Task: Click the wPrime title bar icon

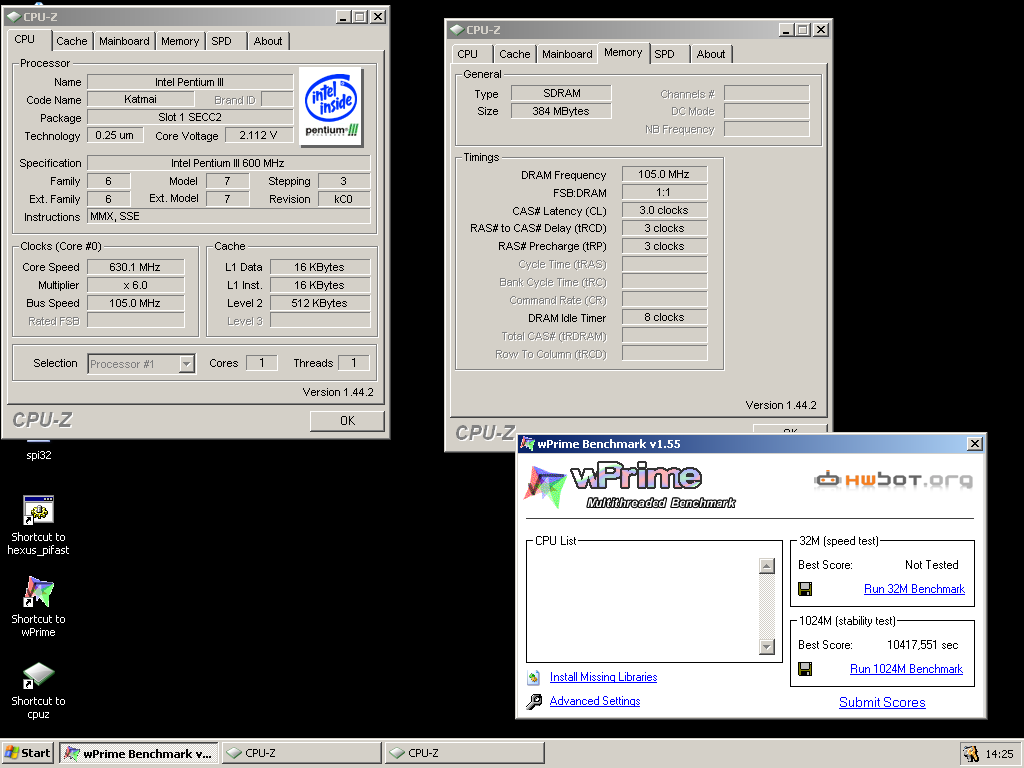Action: coord(527,444)
